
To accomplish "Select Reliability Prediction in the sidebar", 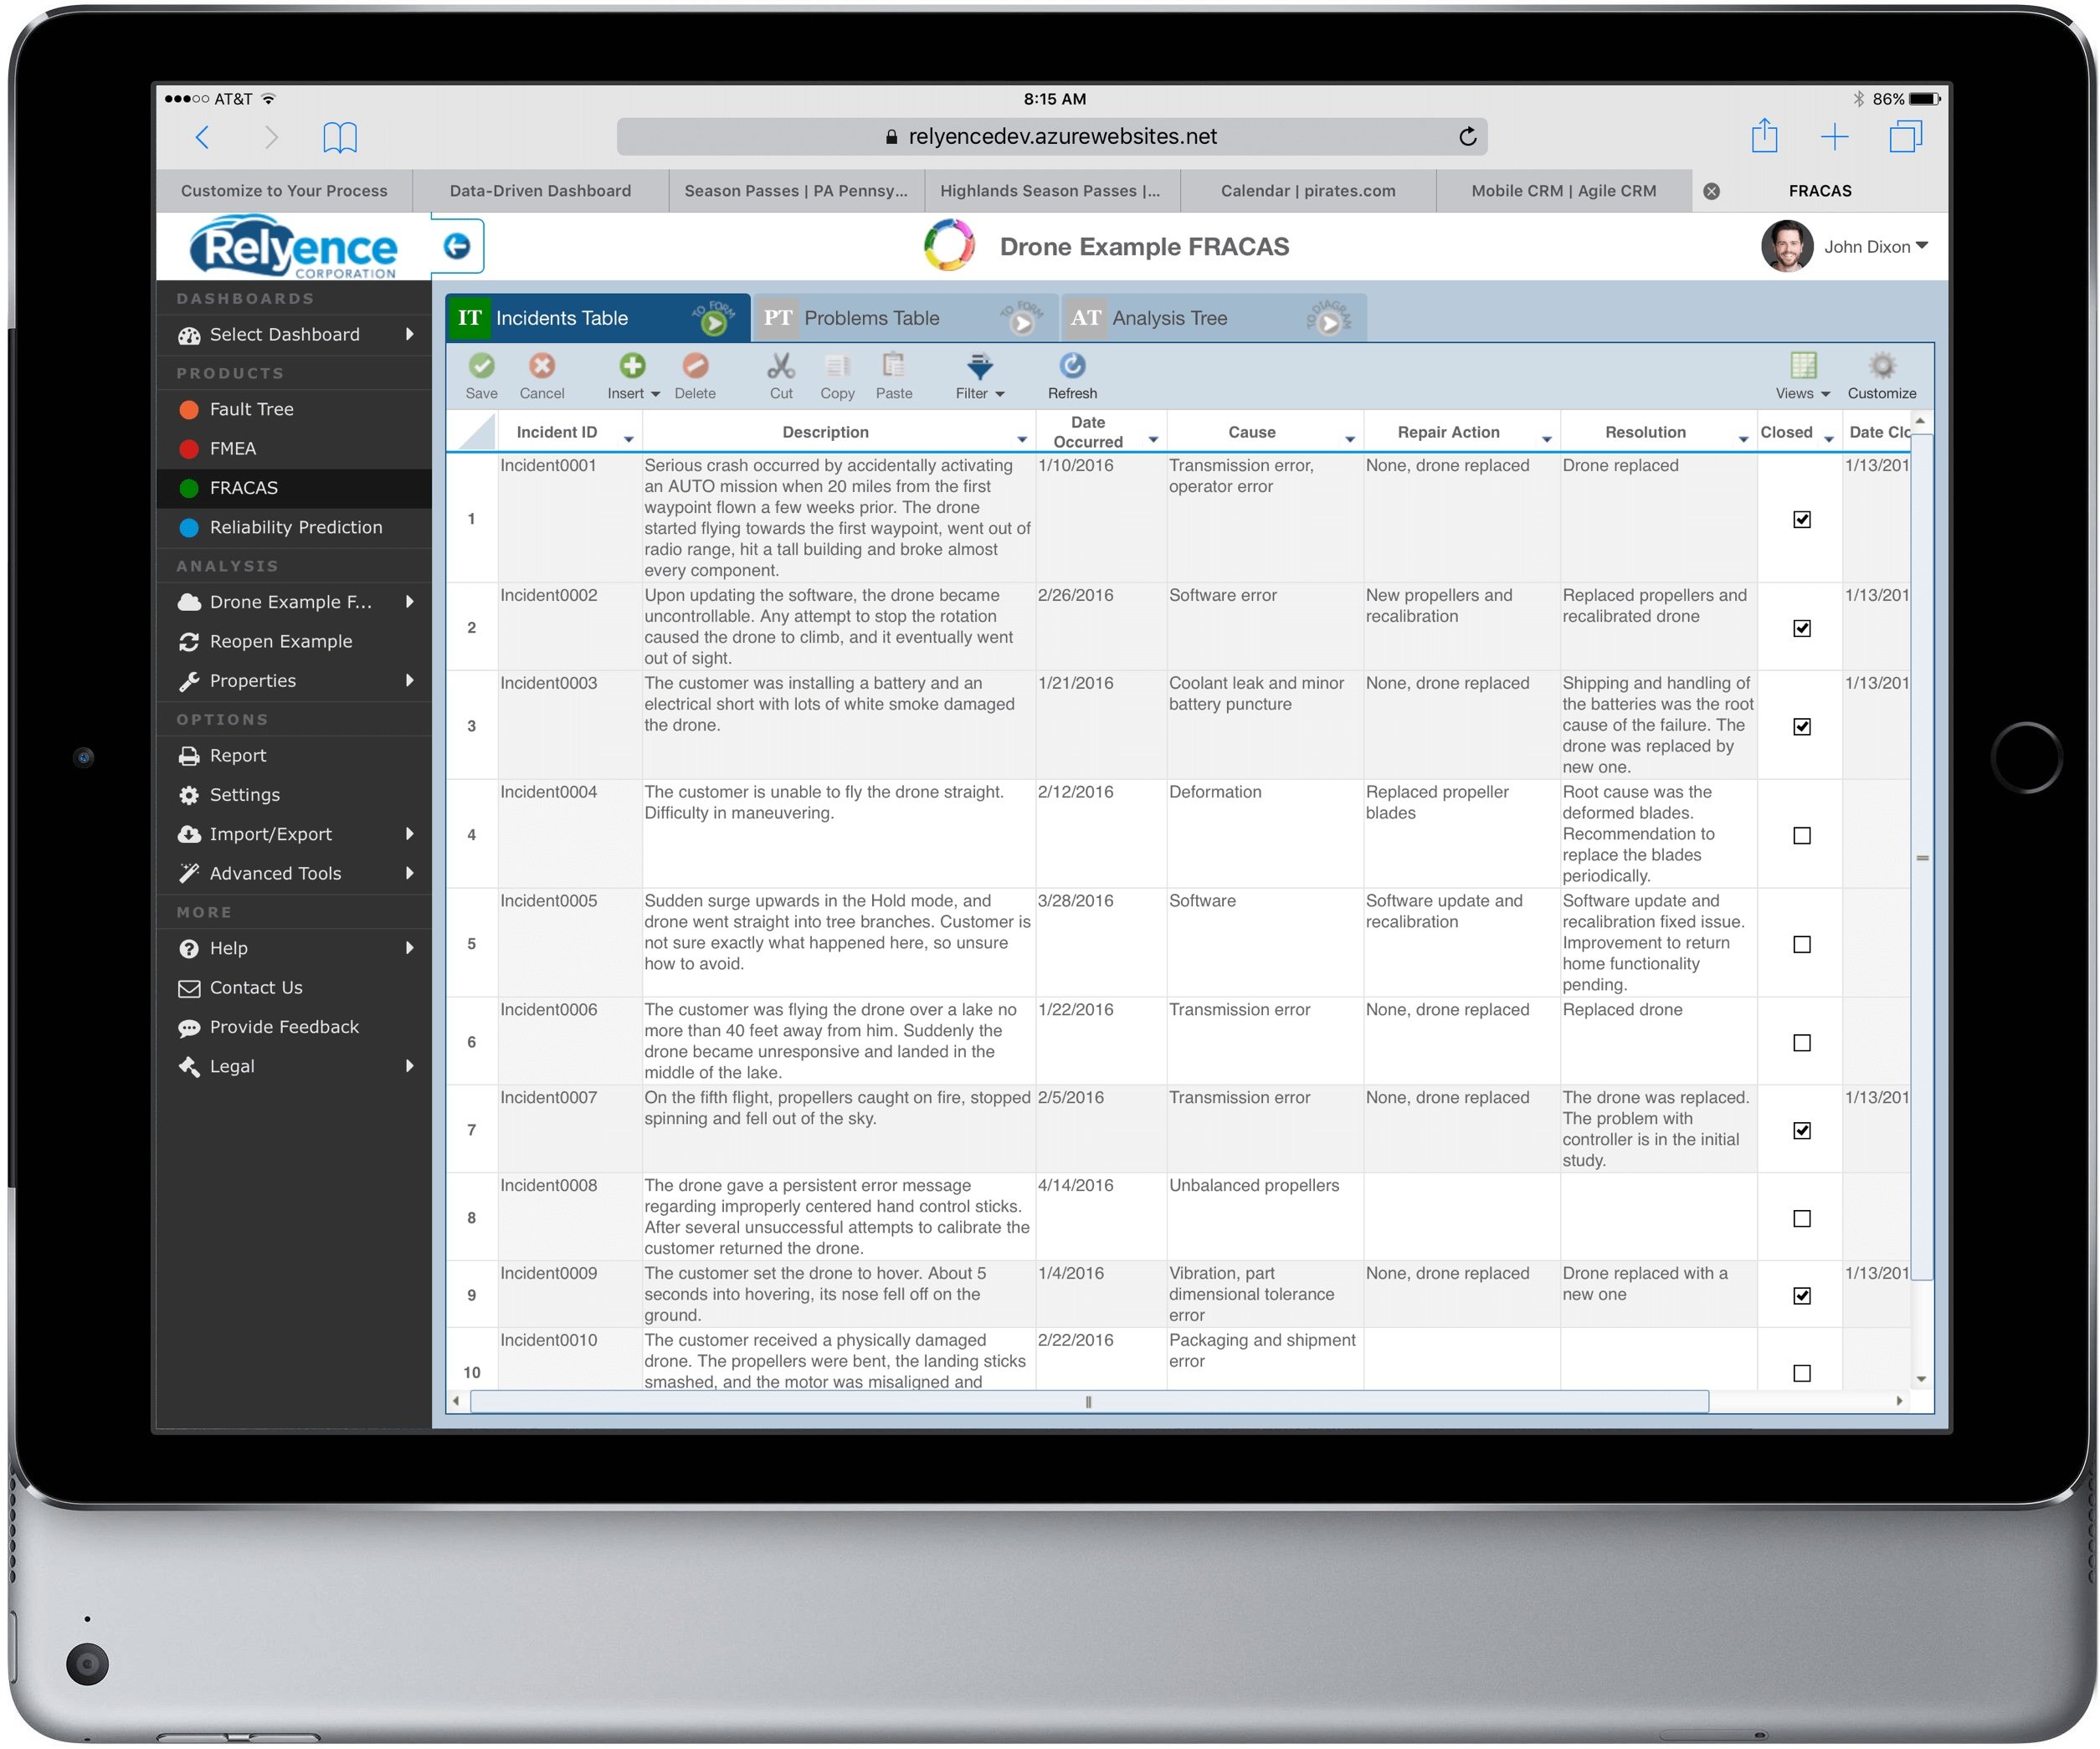I will tap(295, 527).
